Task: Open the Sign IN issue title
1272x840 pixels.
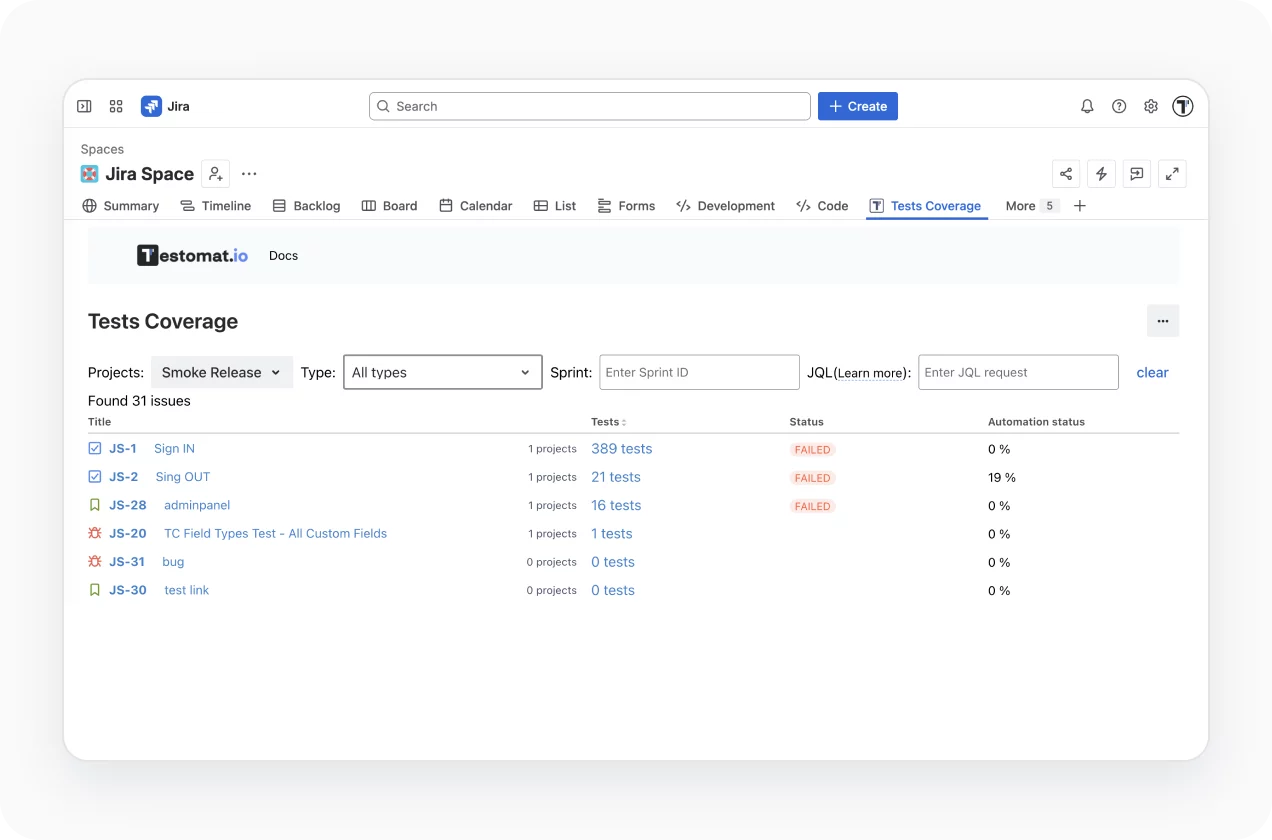Action: [x=174, y=449]
